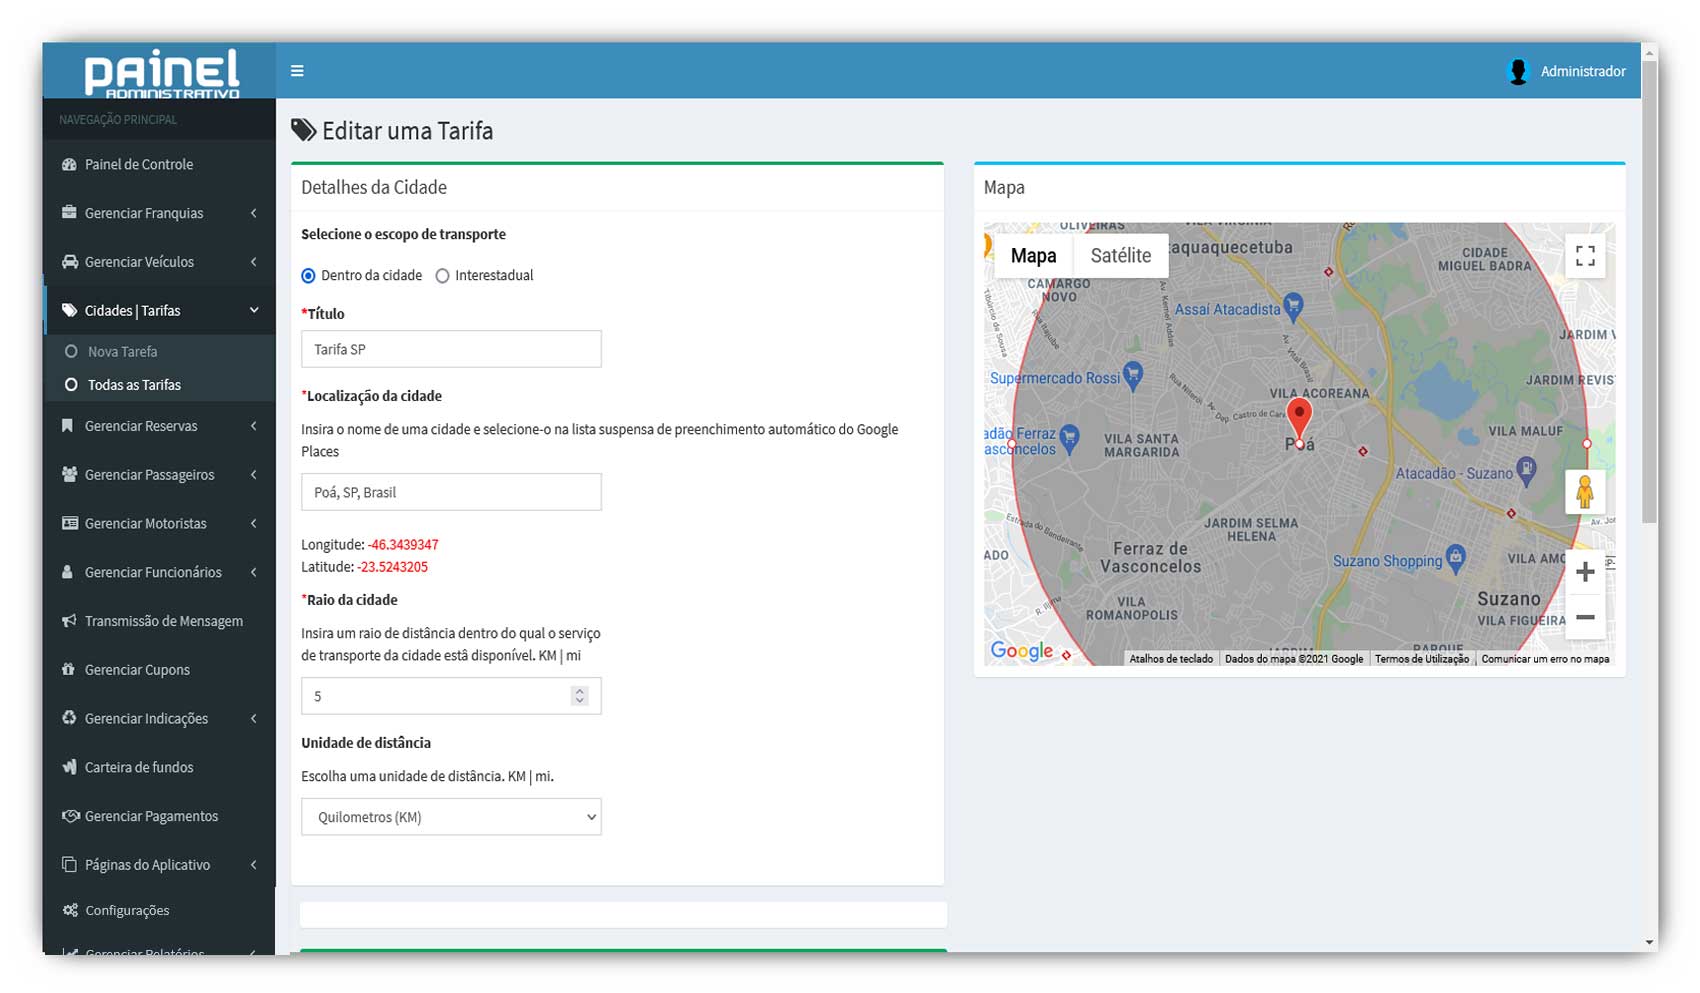This screenshot has height=993, width=1700.
Task: Click the Carteira de fundos icon
Action: click(x=69, y=766)
